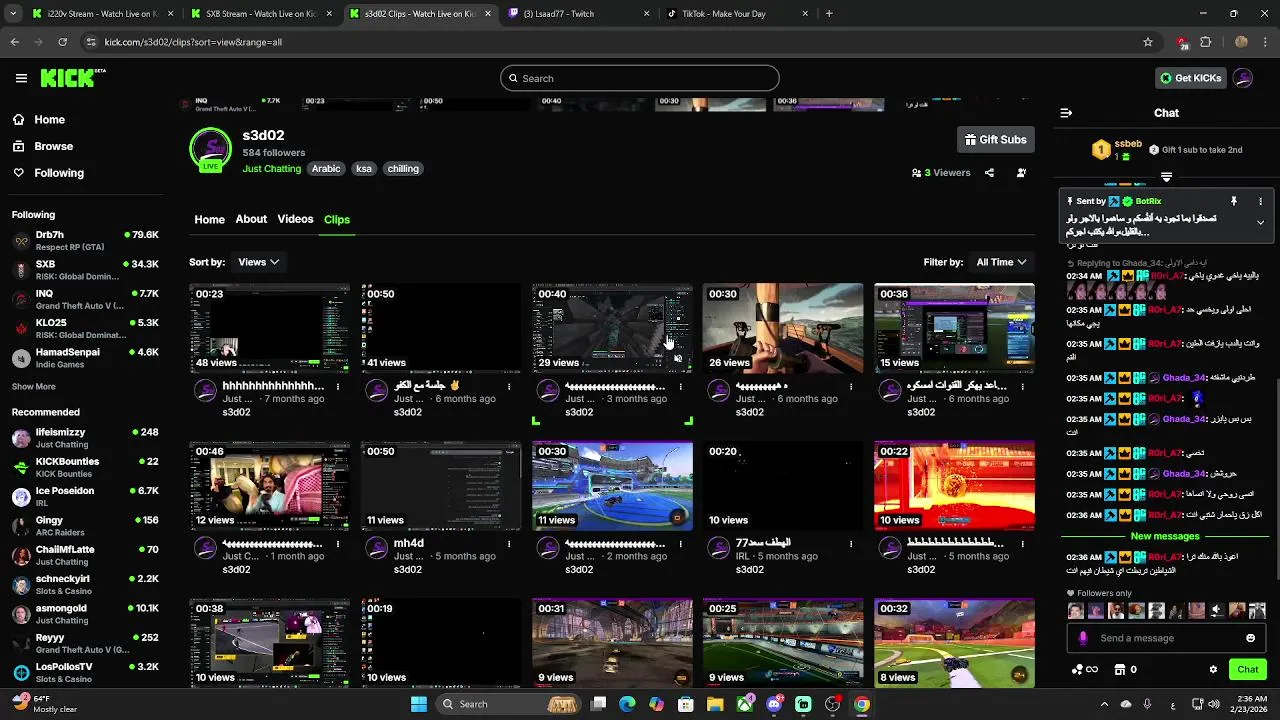Open Microsoft Edge from taskbar
The image size is (1280, 720).
click(x=627, y=704)
